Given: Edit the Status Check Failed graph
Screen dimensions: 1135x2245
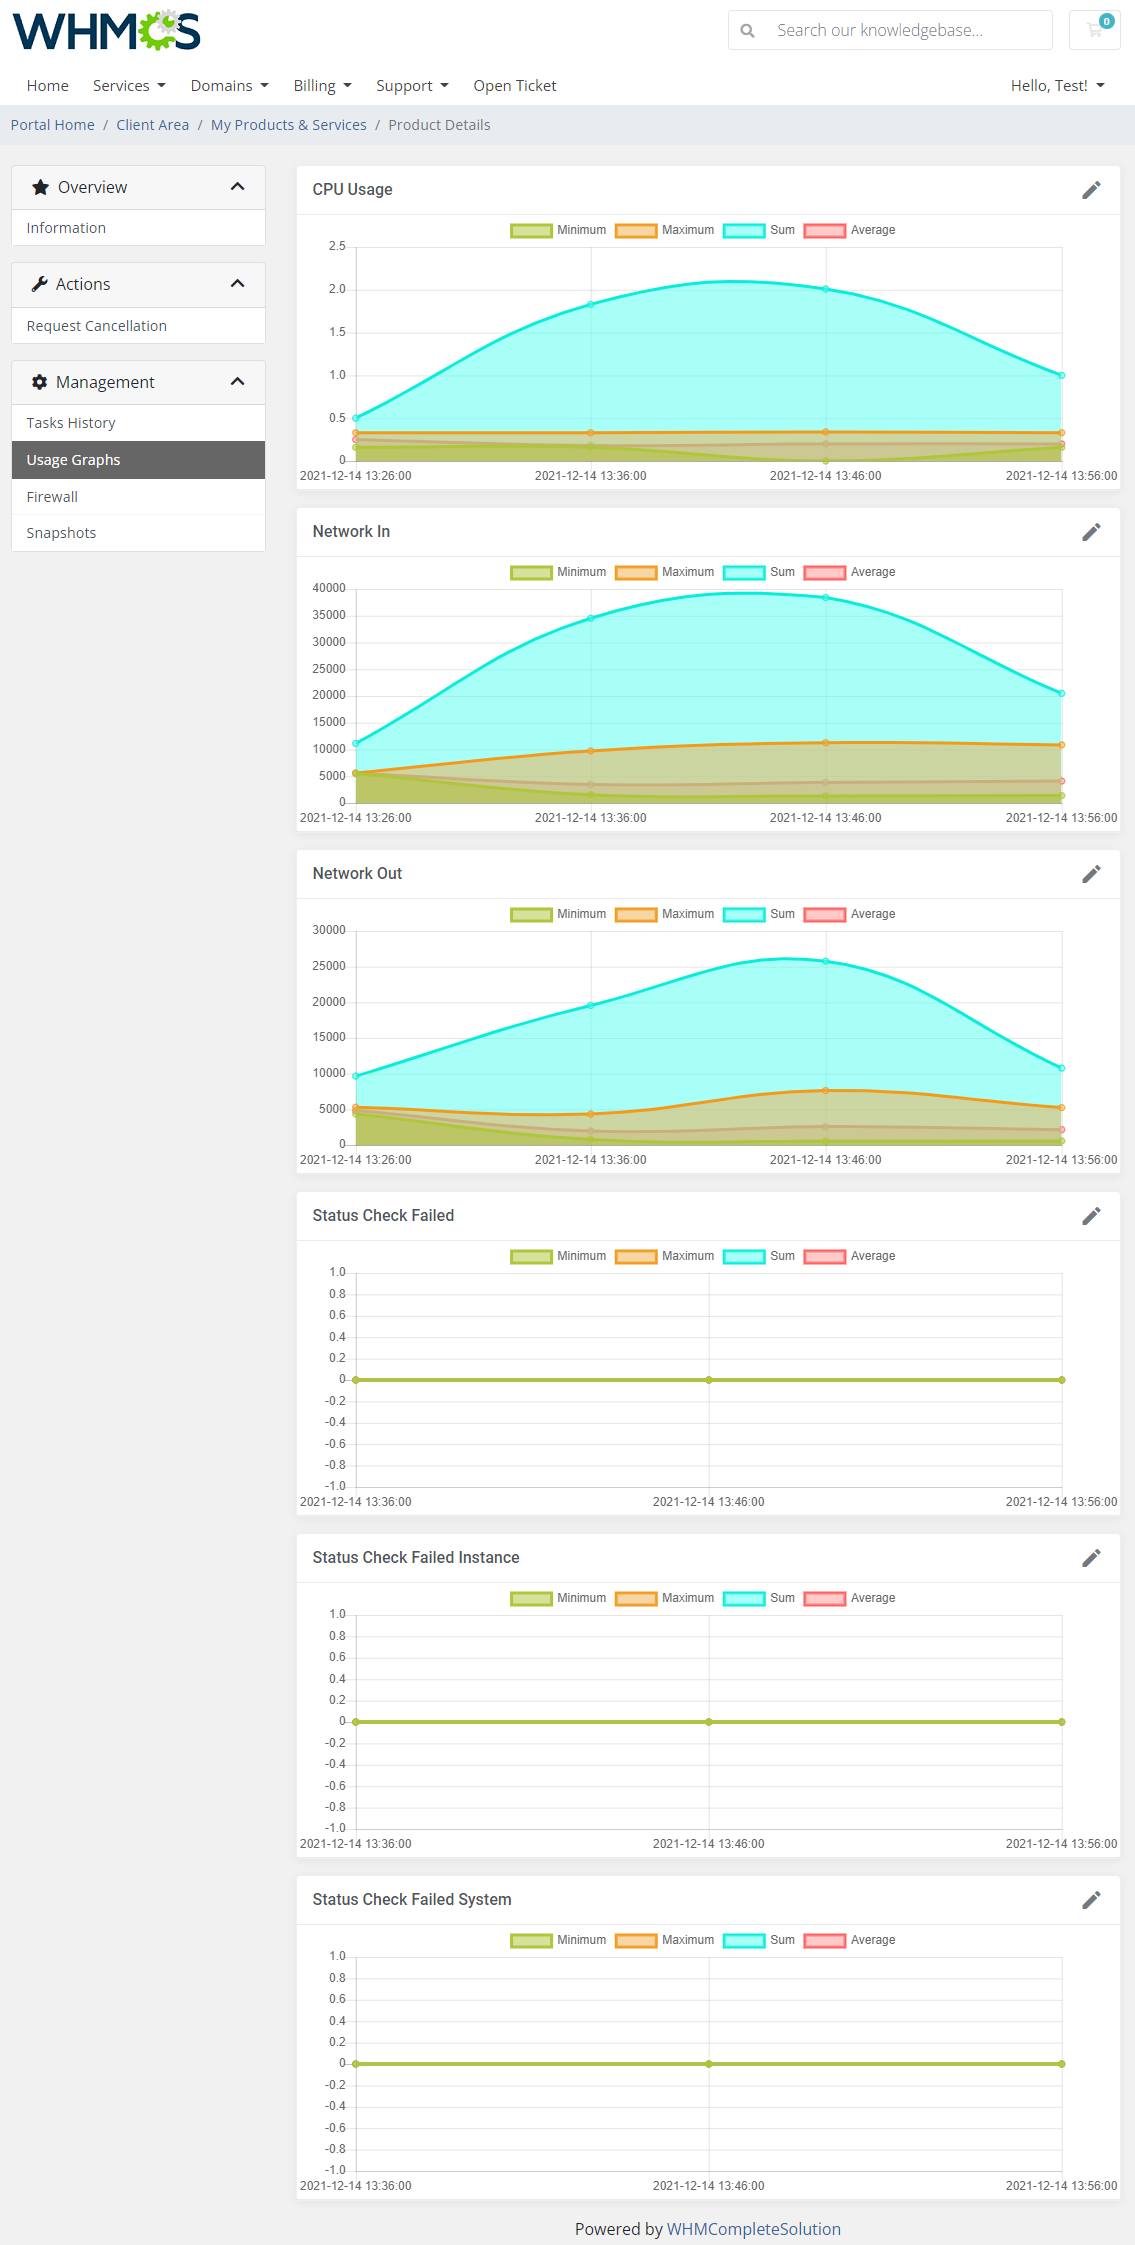Looking at the screenshot, I should (x=1091, y=1216).
